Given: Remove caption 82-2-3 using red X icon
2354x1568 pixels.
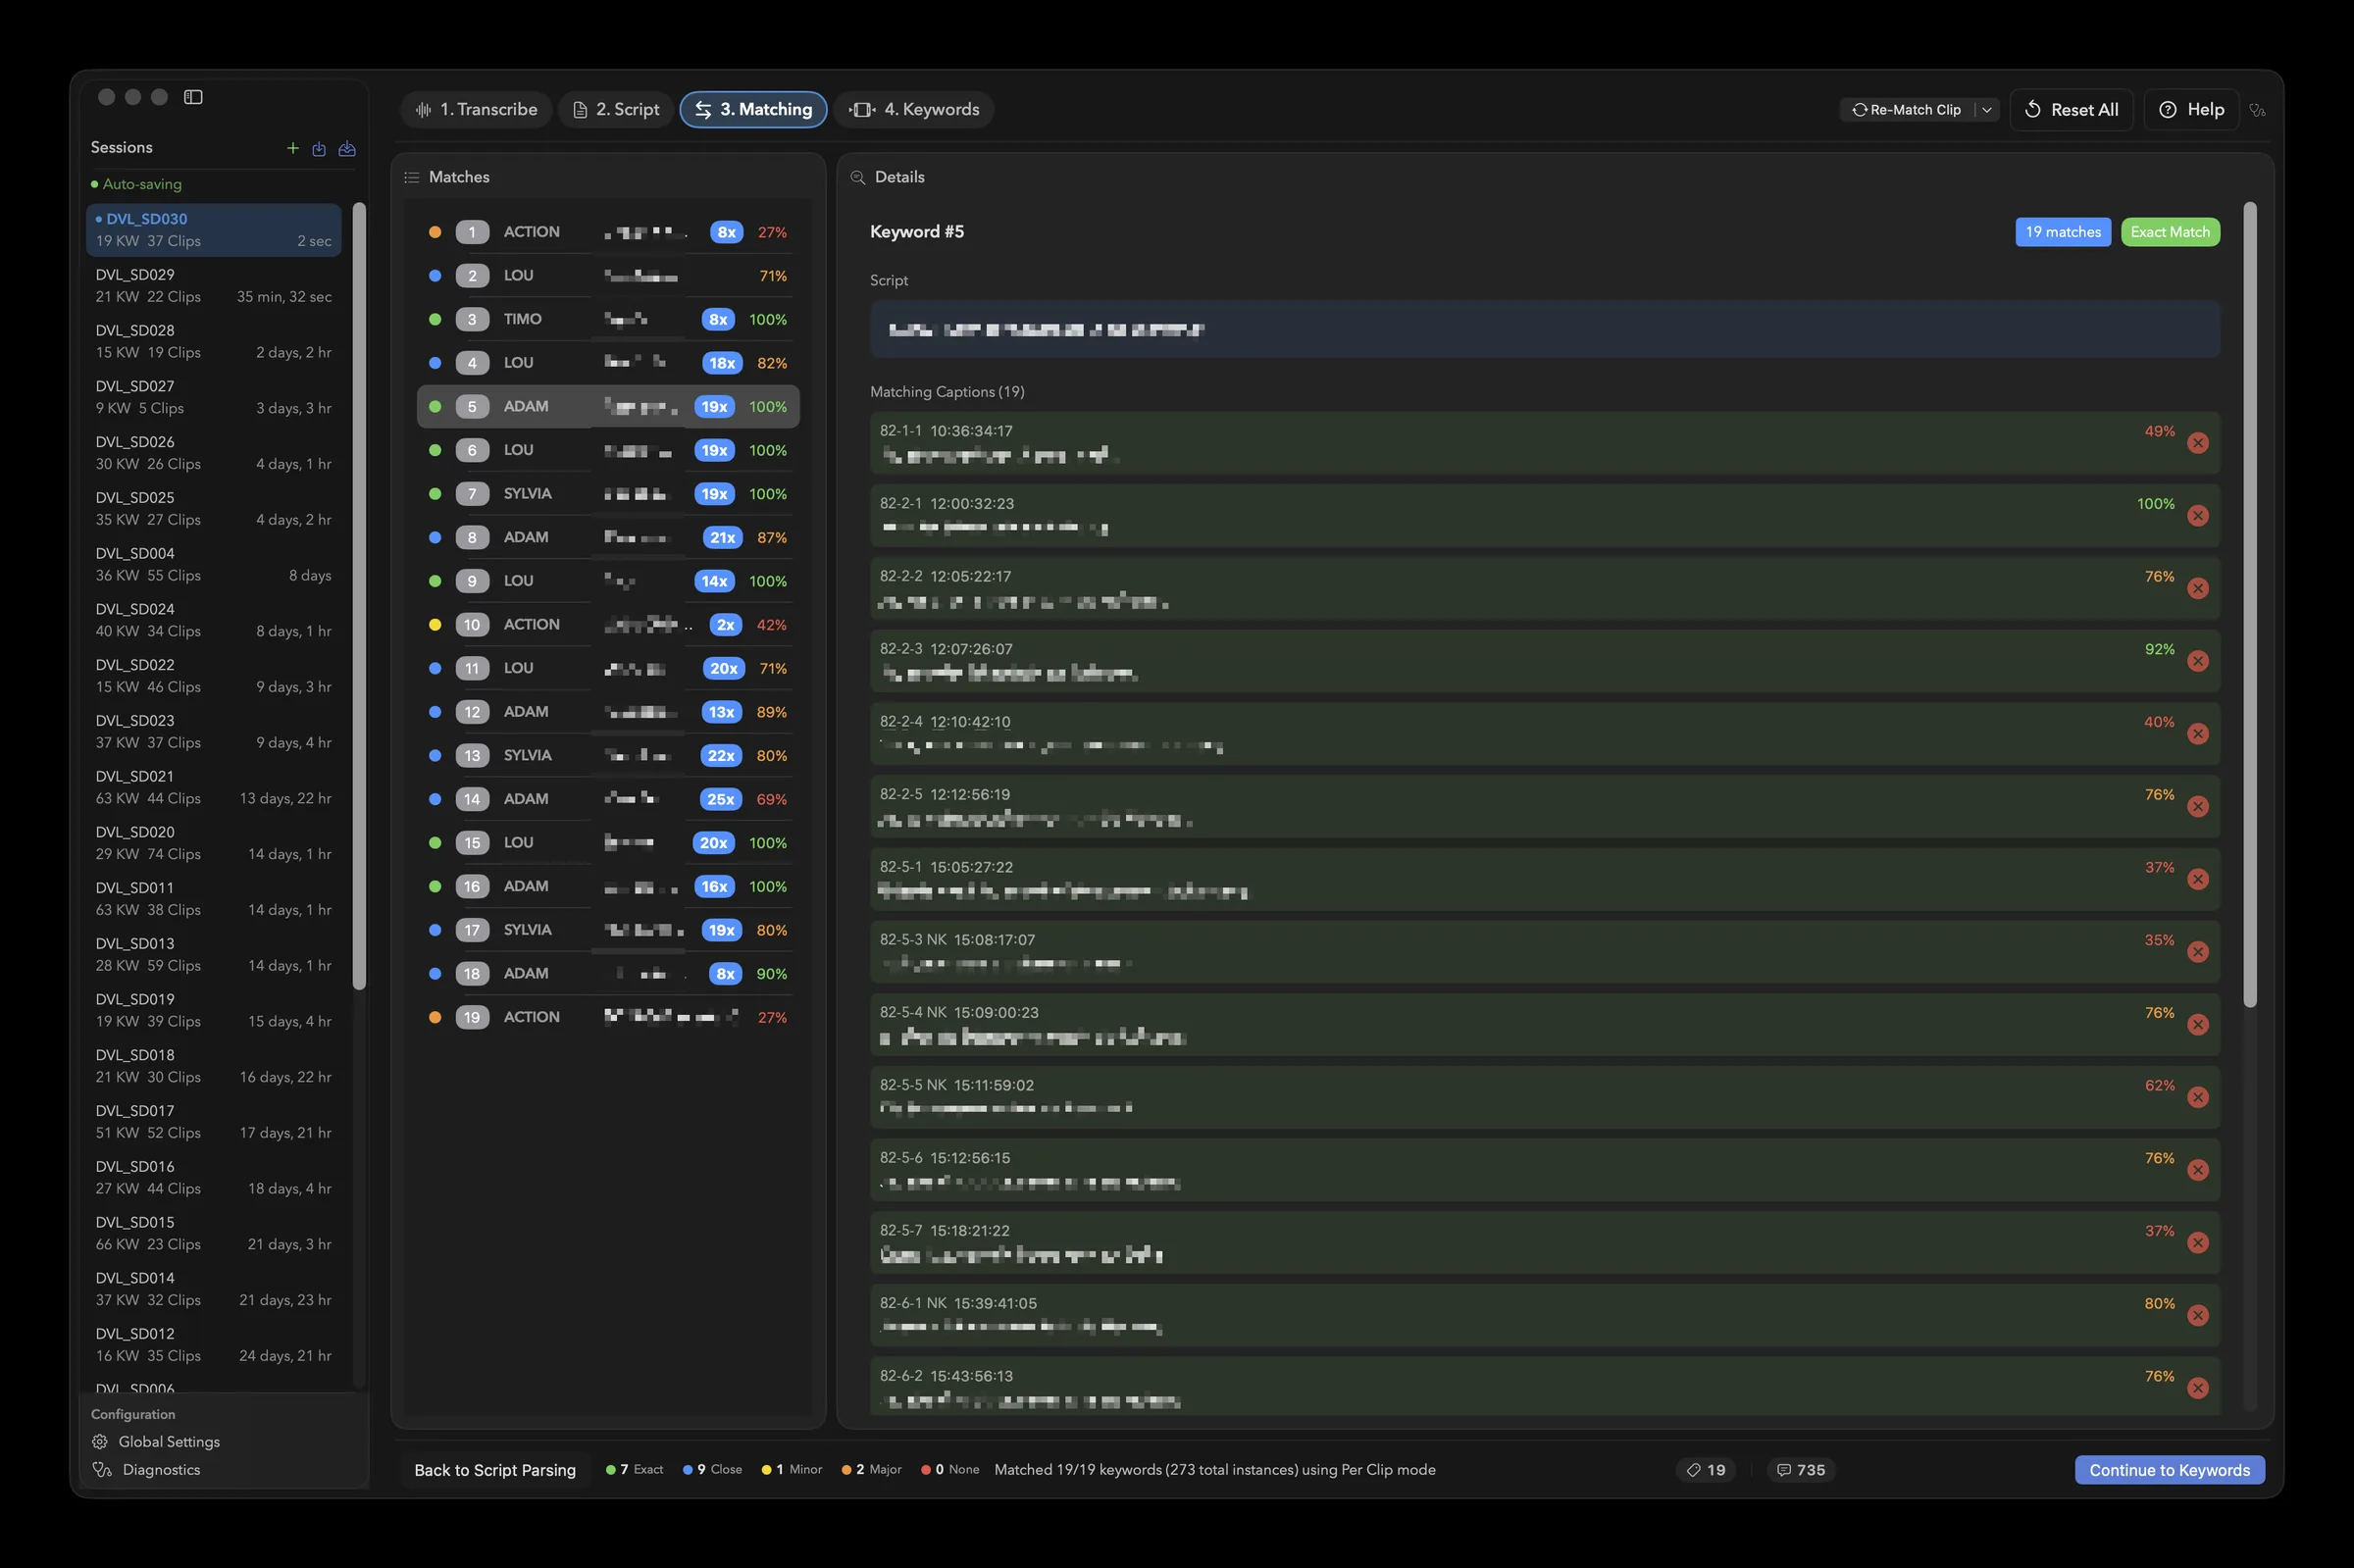Looking at the screenshot, I should 2197,661.
